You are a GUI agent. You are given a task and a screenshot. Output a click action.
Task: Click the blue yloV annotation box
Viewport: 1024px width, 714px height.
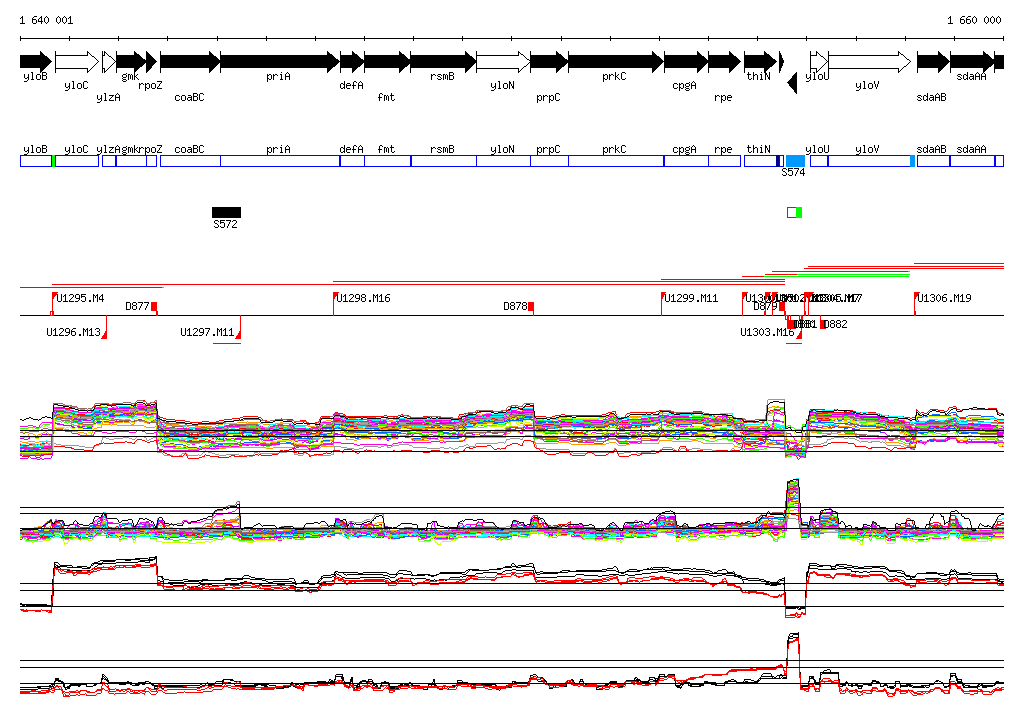(x=869, y=161)
